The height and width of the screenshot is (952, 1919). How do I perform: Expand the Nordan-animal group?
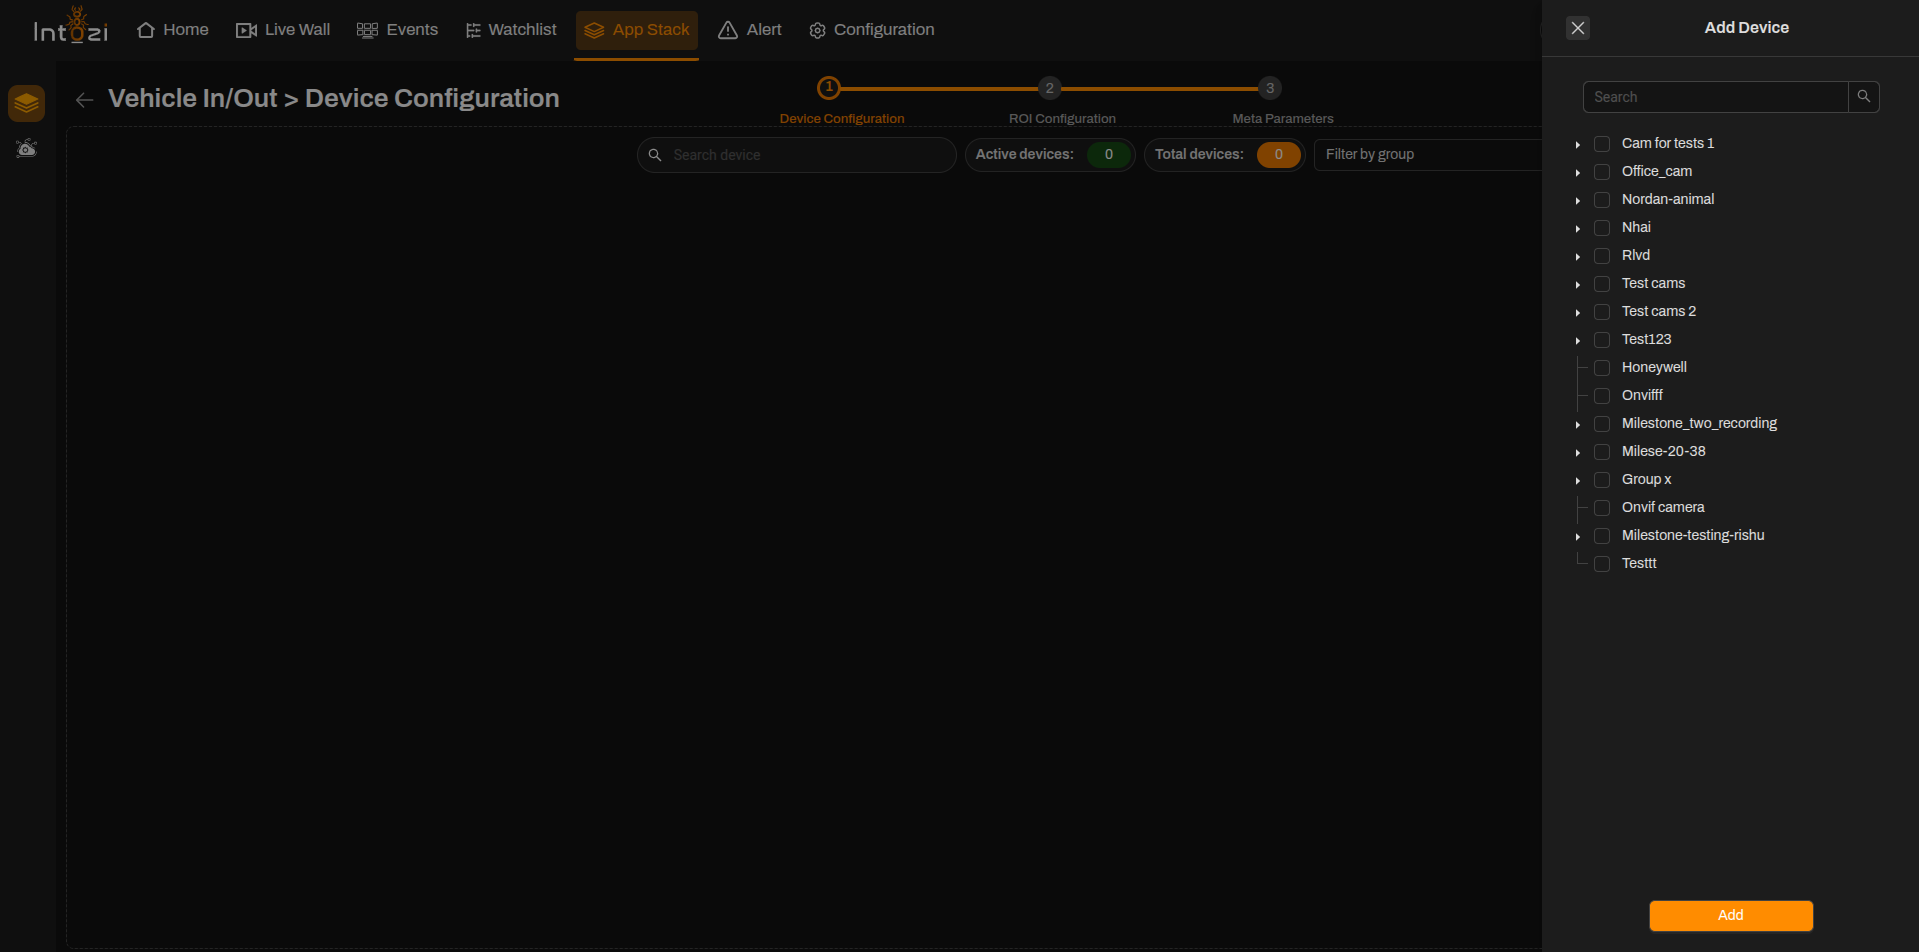click(x=1578, y=201)
